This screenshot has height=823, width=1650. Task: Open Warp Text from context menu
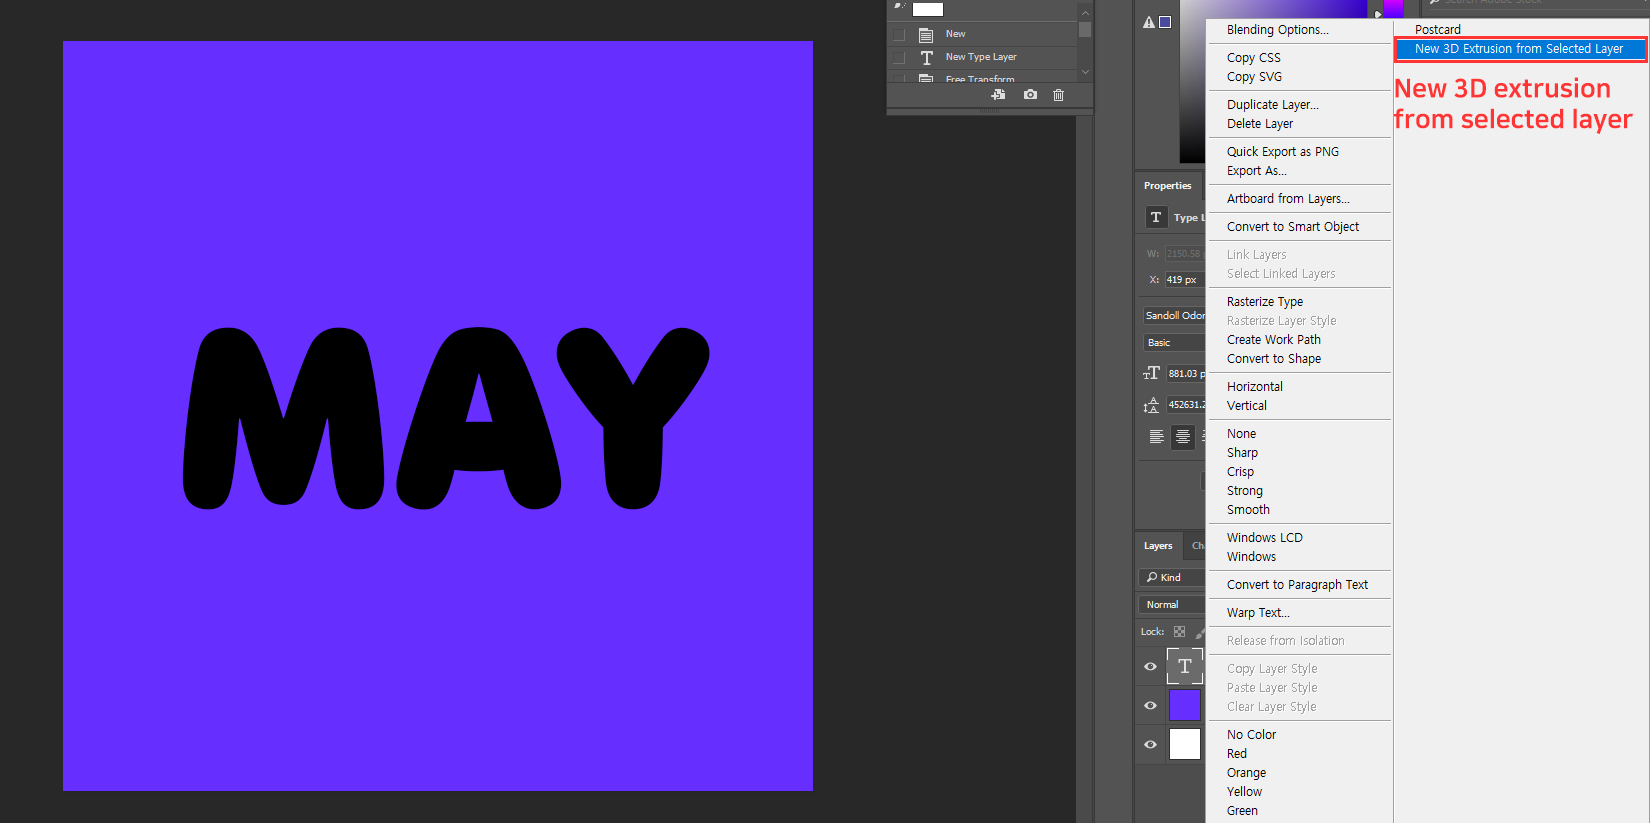1259,613
